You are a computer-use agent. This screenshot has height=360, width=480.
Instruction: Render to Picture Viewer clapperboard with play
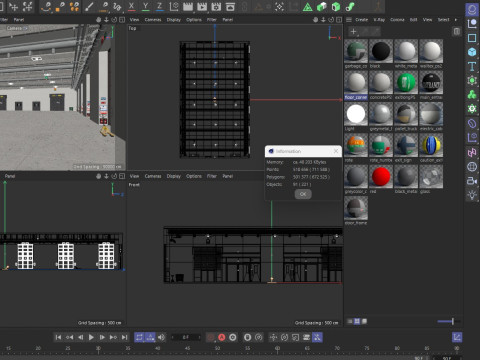(x=202, y=6)
